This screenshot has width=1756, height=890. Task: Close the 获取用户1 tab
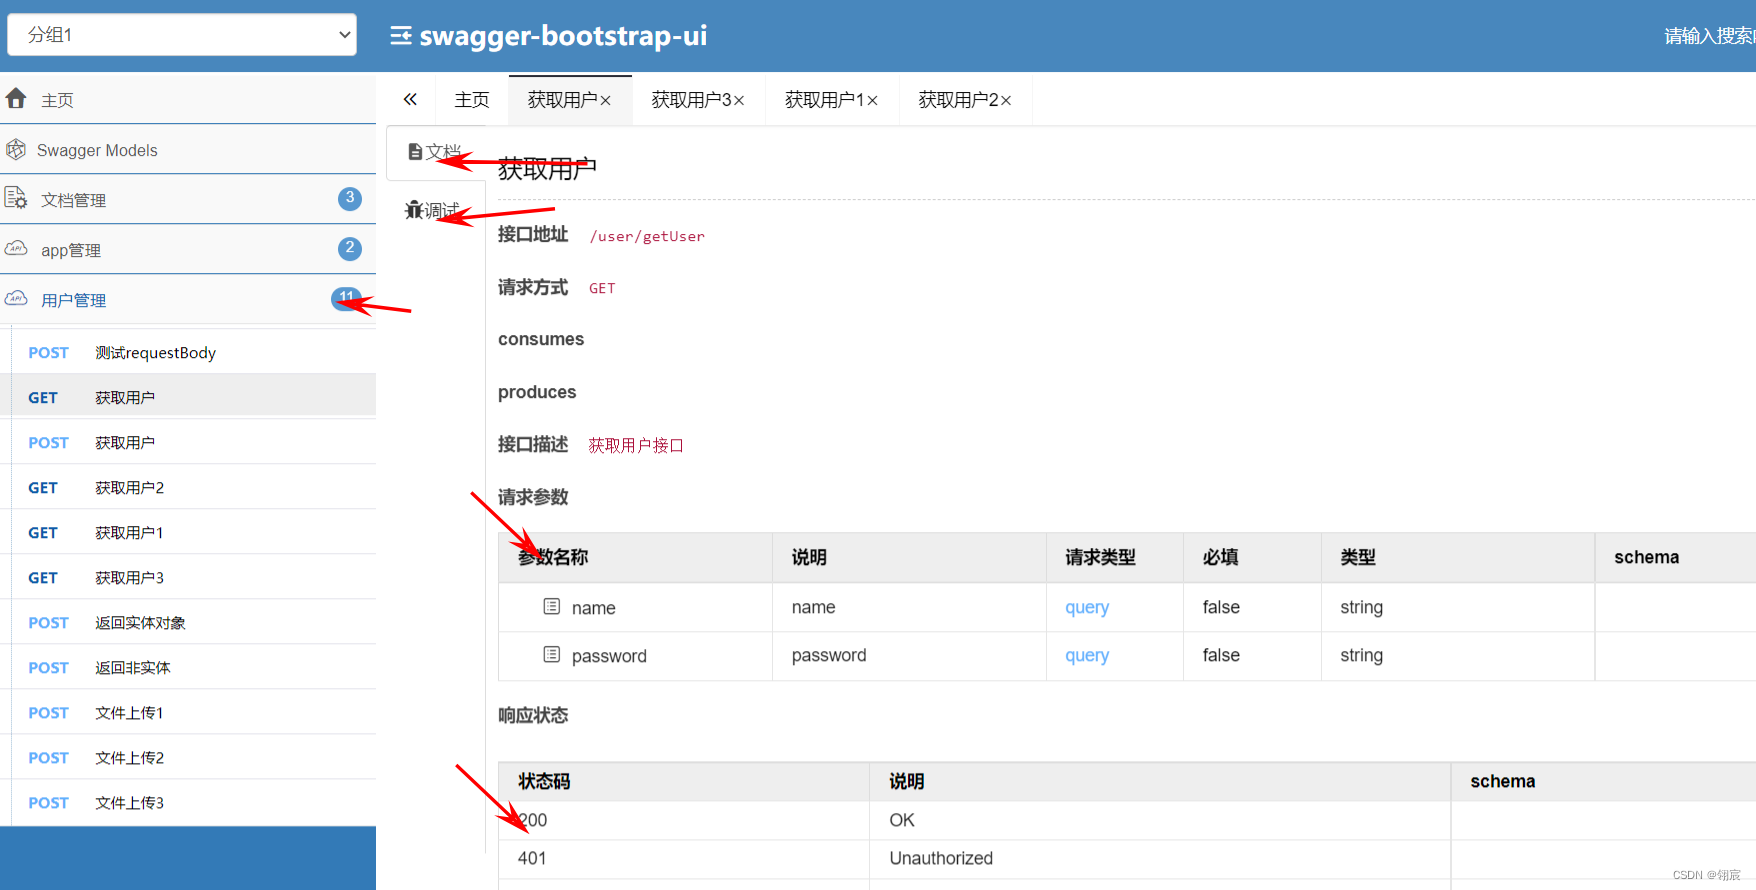coord(872,101)
